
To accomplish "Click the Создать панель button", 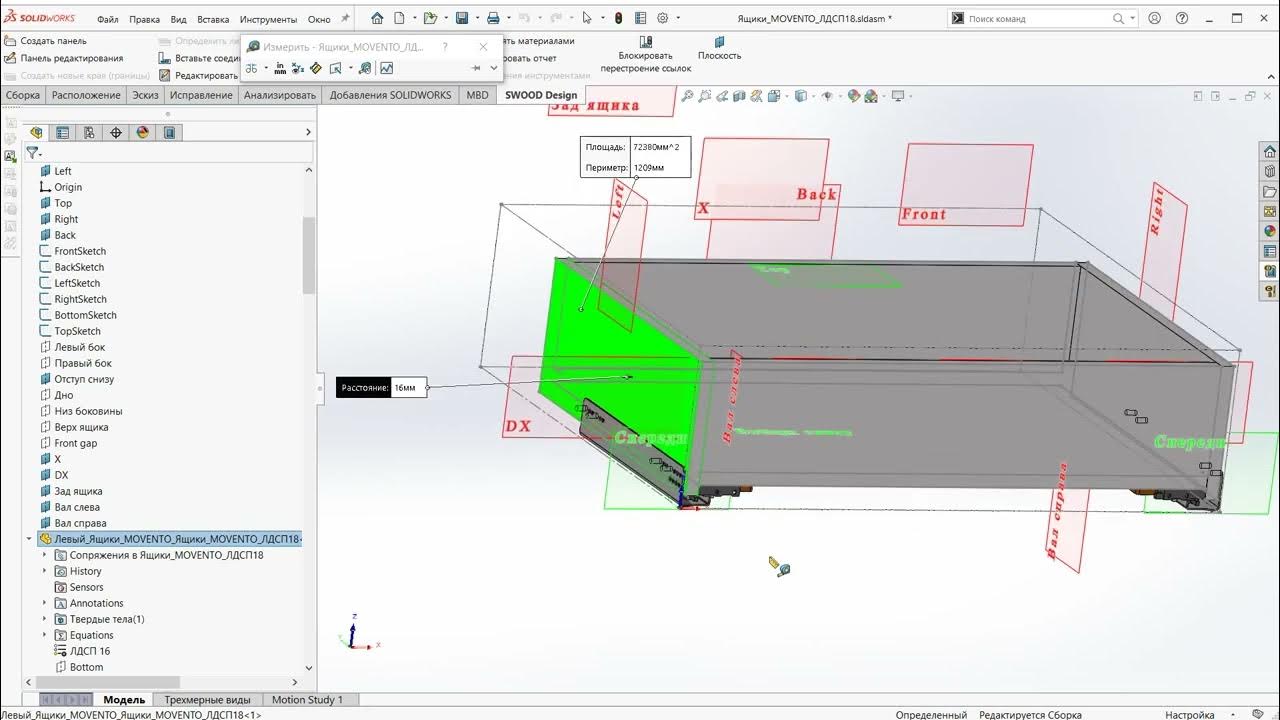I will [x=45, y=41].
